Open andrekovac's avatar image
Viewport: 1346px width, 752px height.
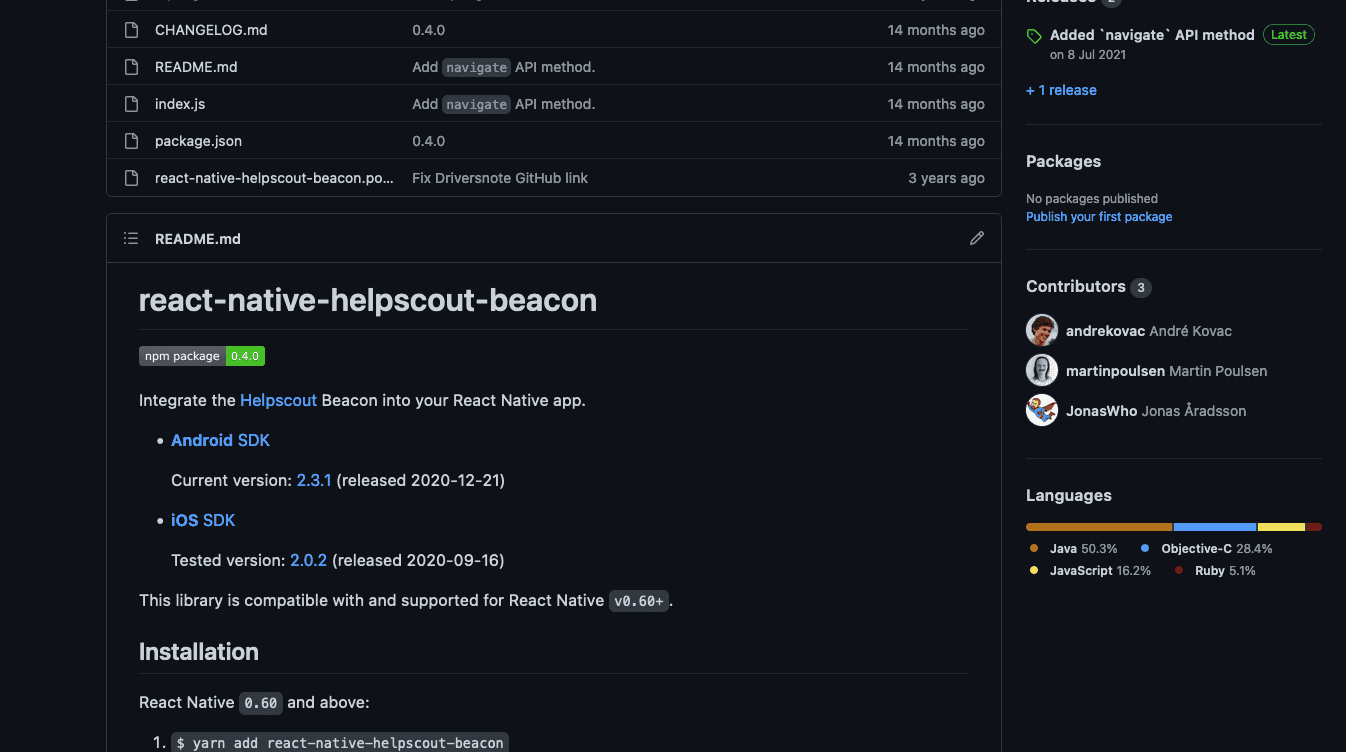[x=1042, y=330]
